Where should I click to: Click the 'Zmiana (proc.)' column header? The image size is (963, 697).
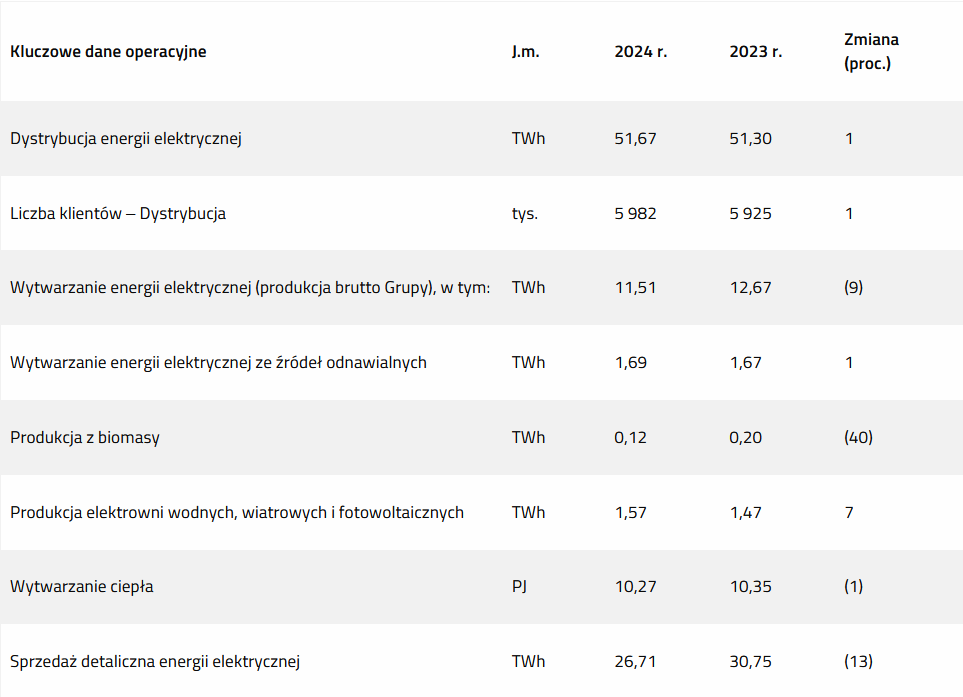click(x=871, y=52)
